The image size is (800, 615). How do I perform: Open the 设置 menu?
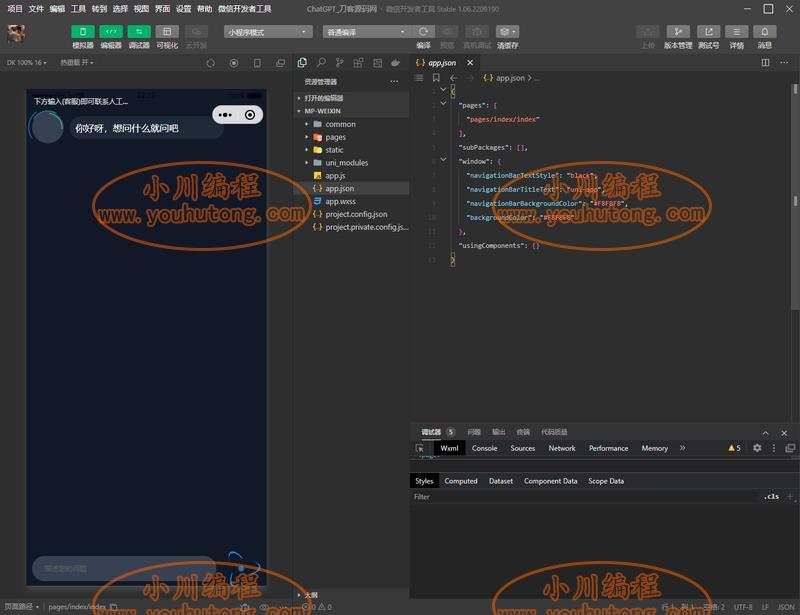183,9
